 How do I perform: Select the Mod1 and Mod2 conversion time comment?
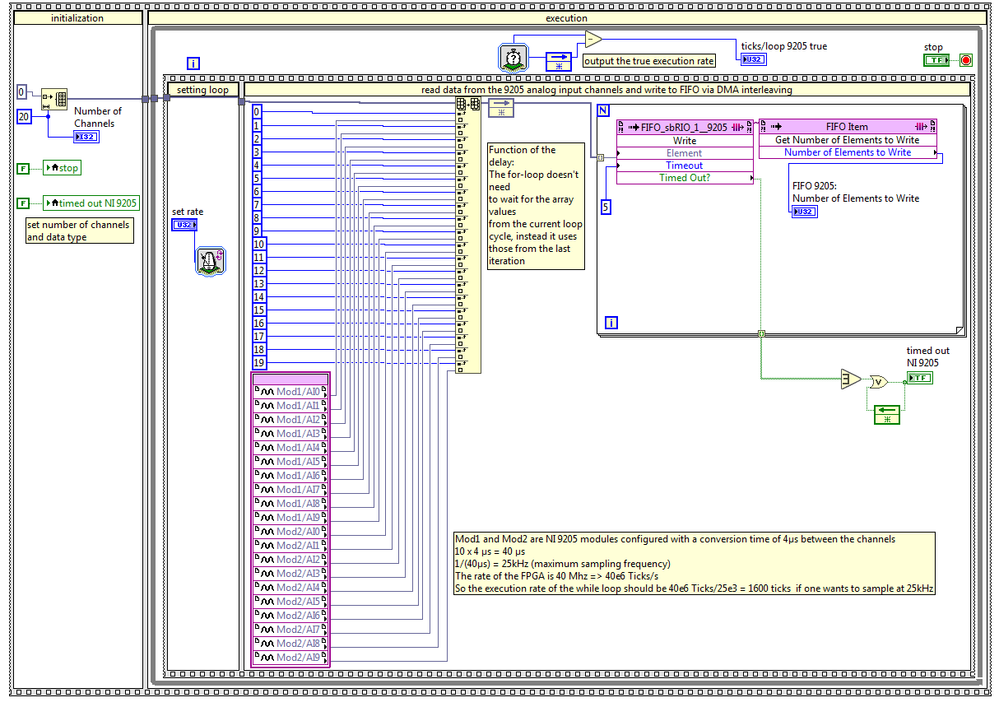(x=694, y=563)
